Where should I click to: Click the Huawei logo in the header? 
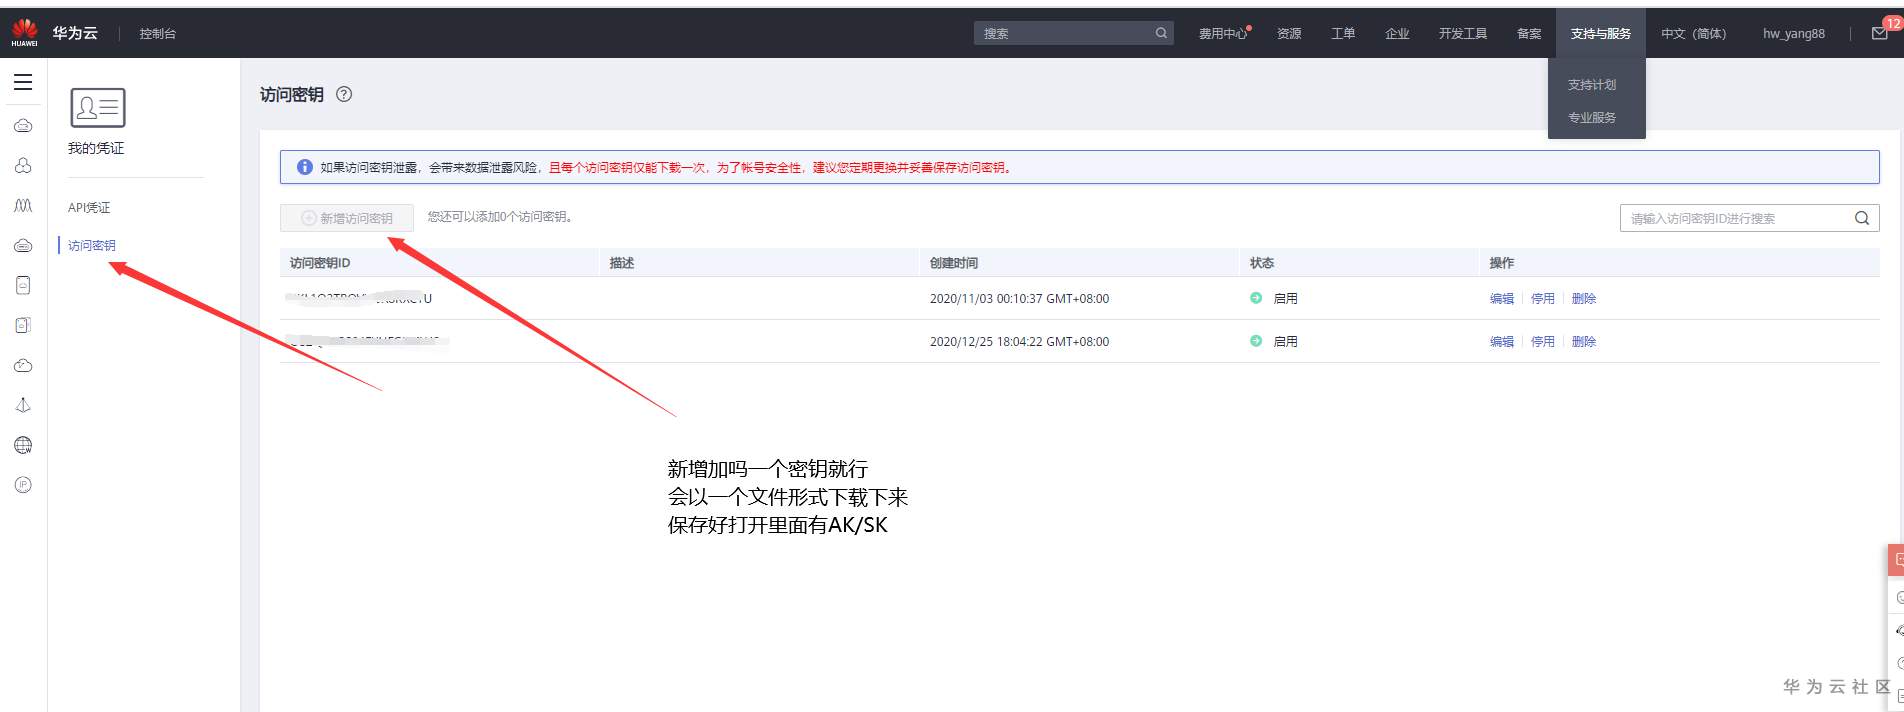click(x=24, y=32)
